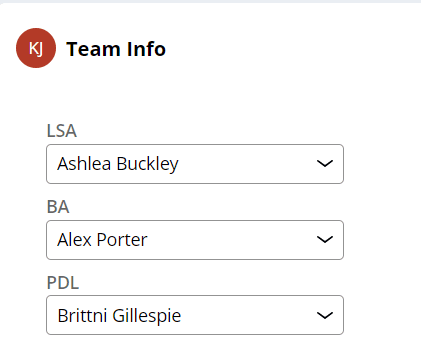Select the Alex Porter name text
421x364 pixels.
tap(102, 240)
